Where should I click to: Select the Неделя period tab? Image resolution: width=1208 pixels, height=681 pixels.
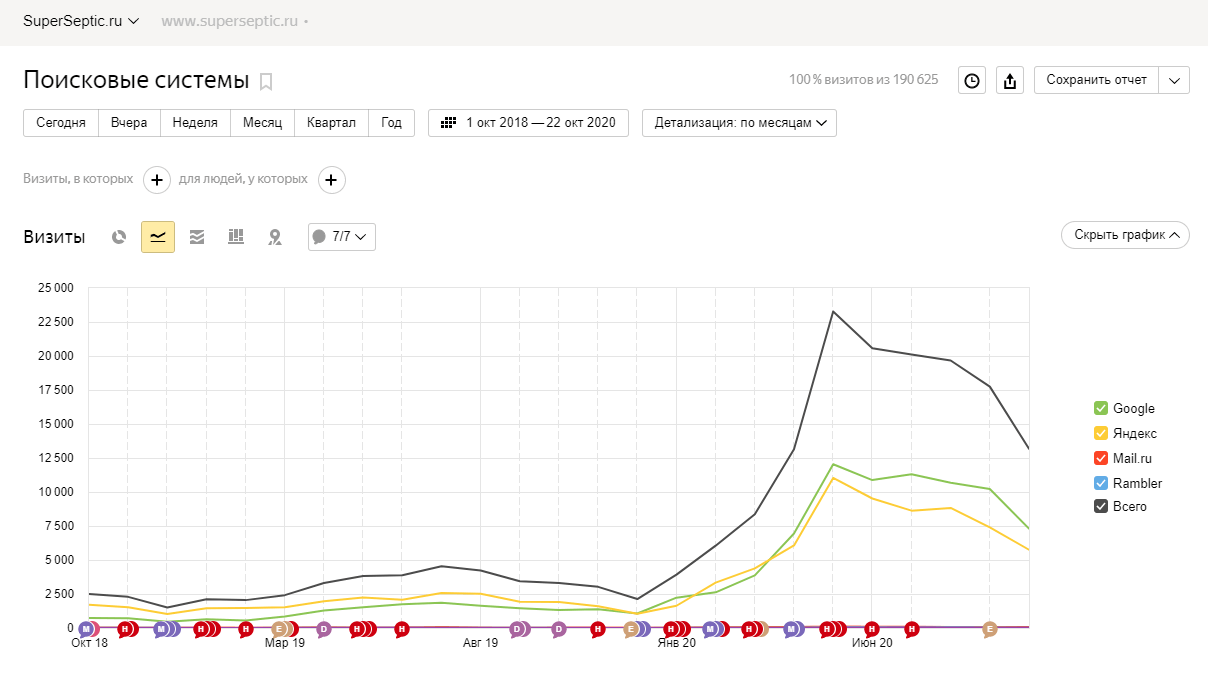195,123
